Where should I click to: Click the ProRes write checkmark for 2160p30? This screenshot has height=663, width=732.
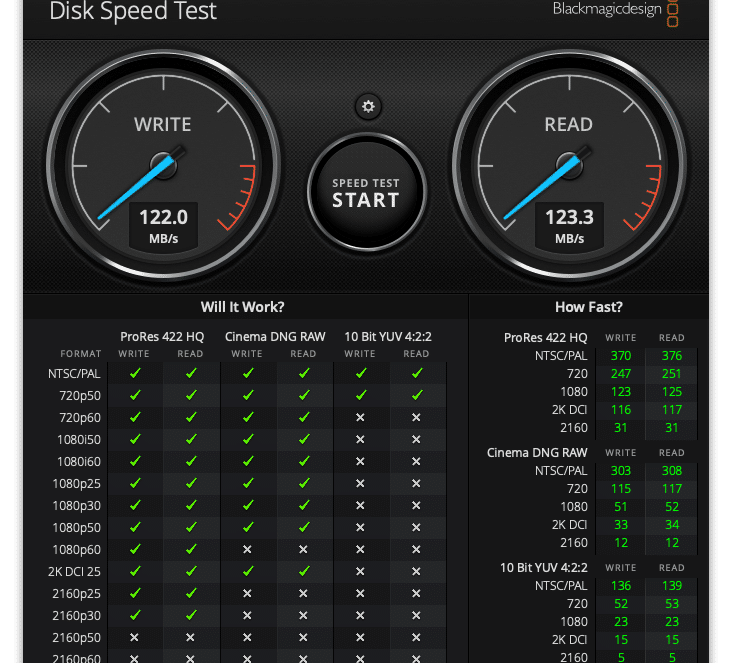click(x=135, y=615)
